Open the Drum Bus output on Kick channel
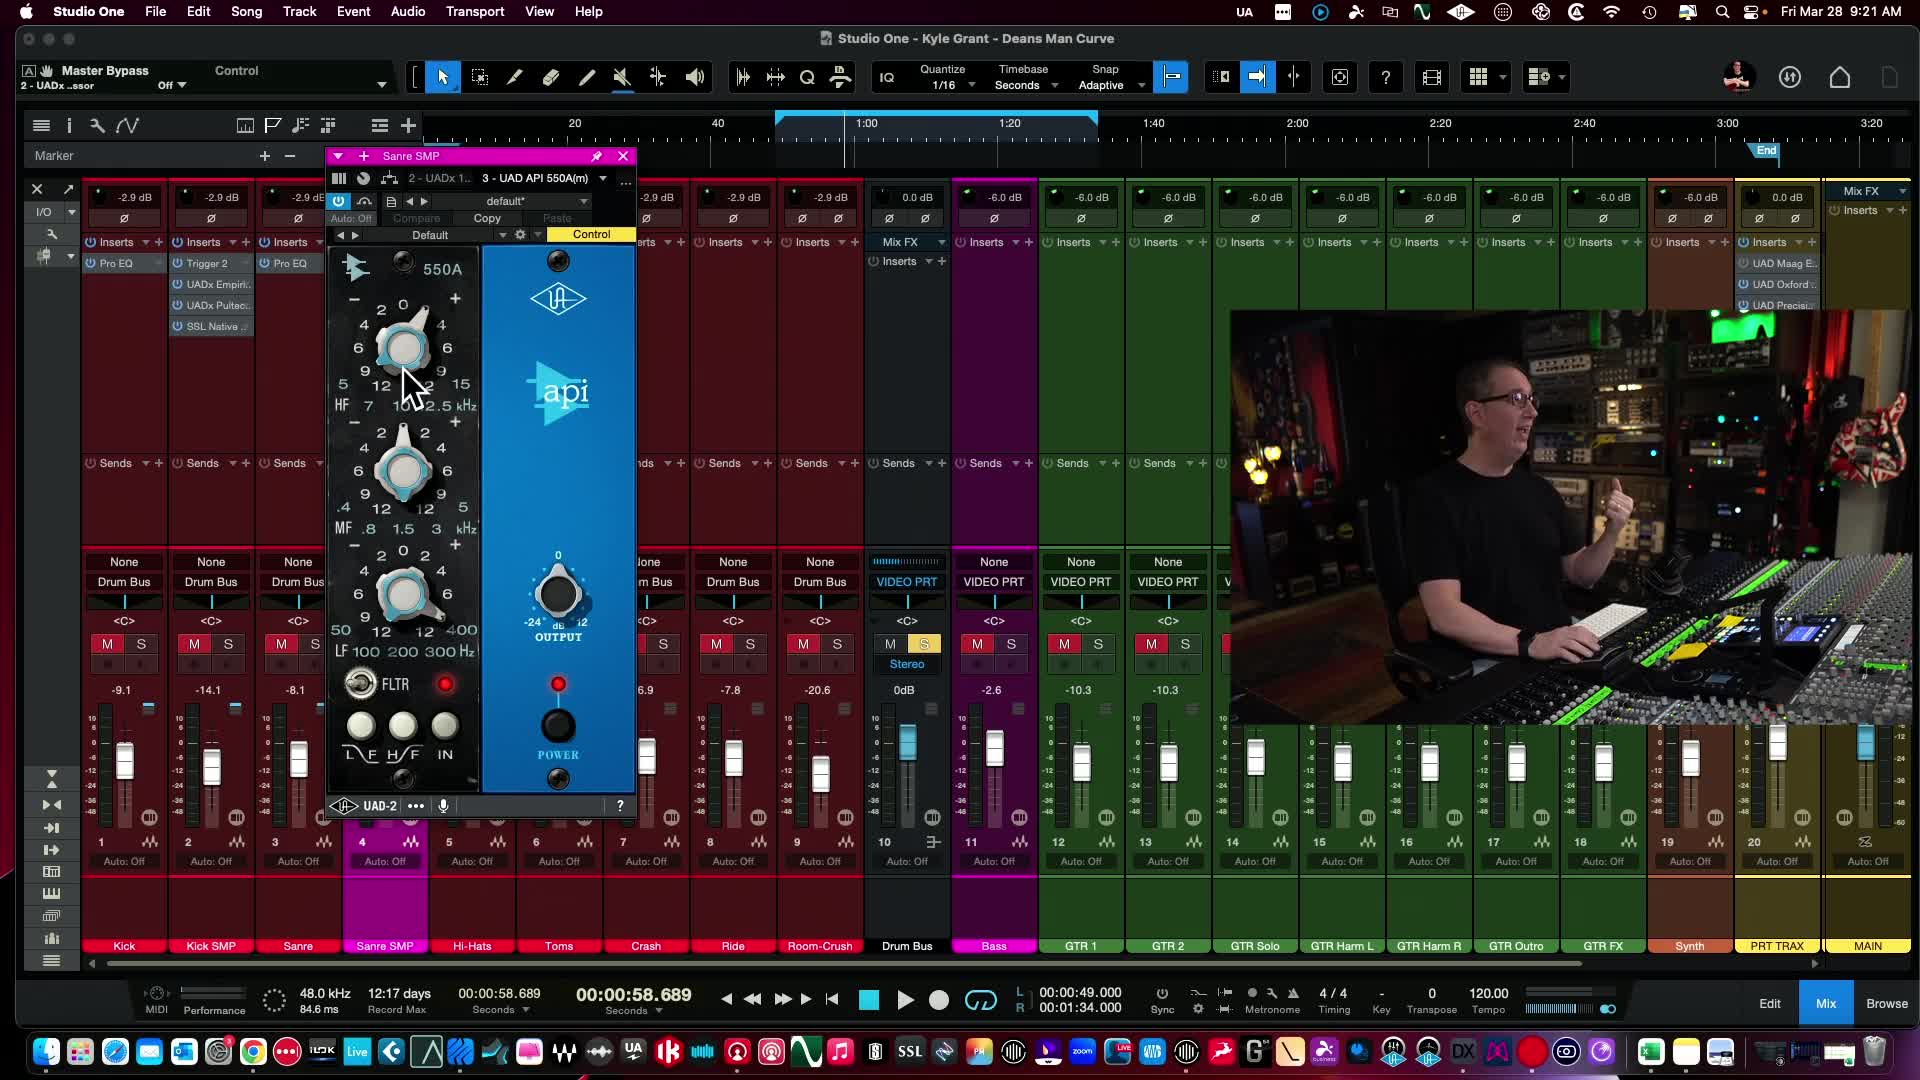This screenshot has width=1920, height=1080. [x=124, y=582]
